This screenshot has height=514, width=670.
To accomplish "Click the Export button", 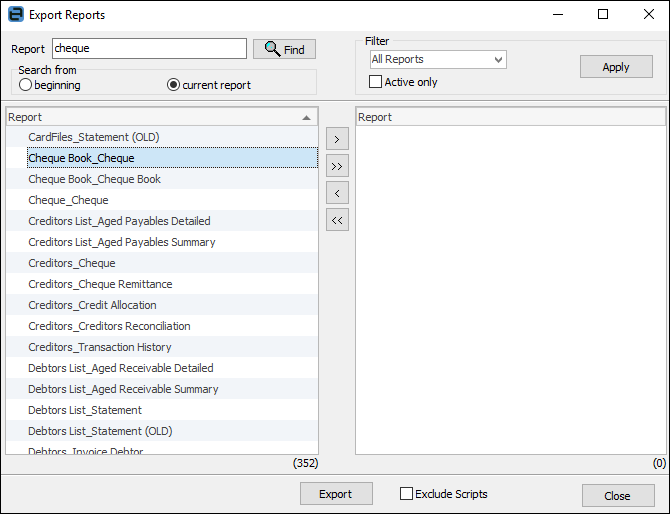I will [x=336, y=494].
